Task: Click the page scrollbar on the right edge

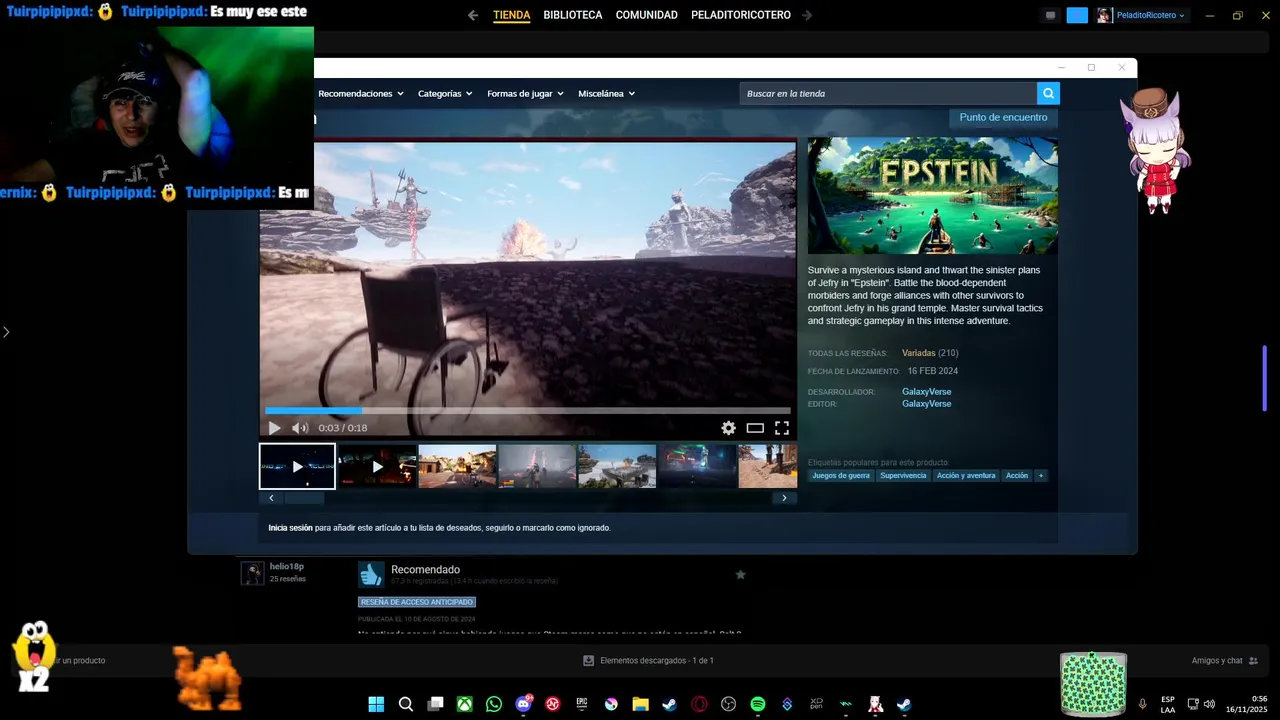Action: coord(1265,378)
